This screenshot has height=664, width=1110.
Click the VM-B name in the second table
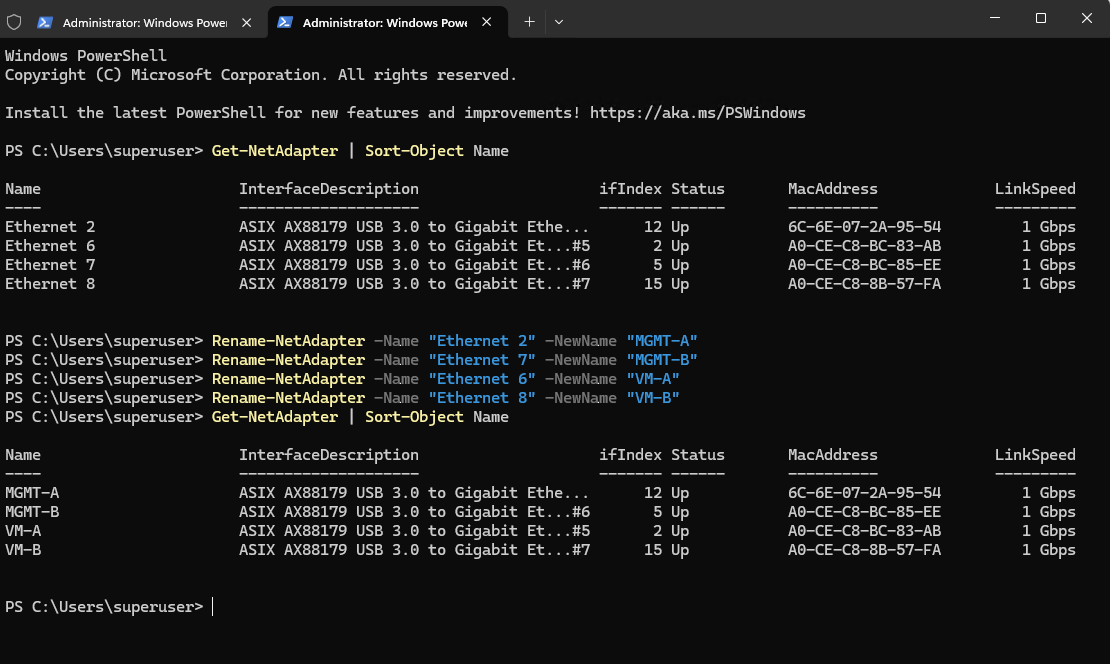point(23,550)
